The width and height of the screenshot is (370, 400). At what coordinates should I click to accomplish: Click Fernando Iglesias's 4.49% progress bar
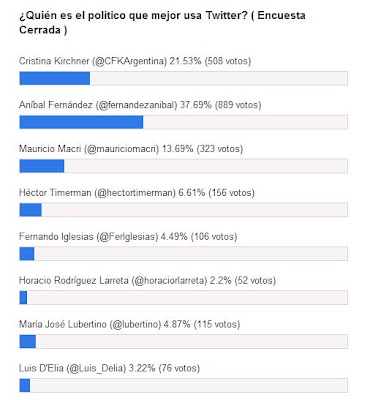(x=184, y=254)
